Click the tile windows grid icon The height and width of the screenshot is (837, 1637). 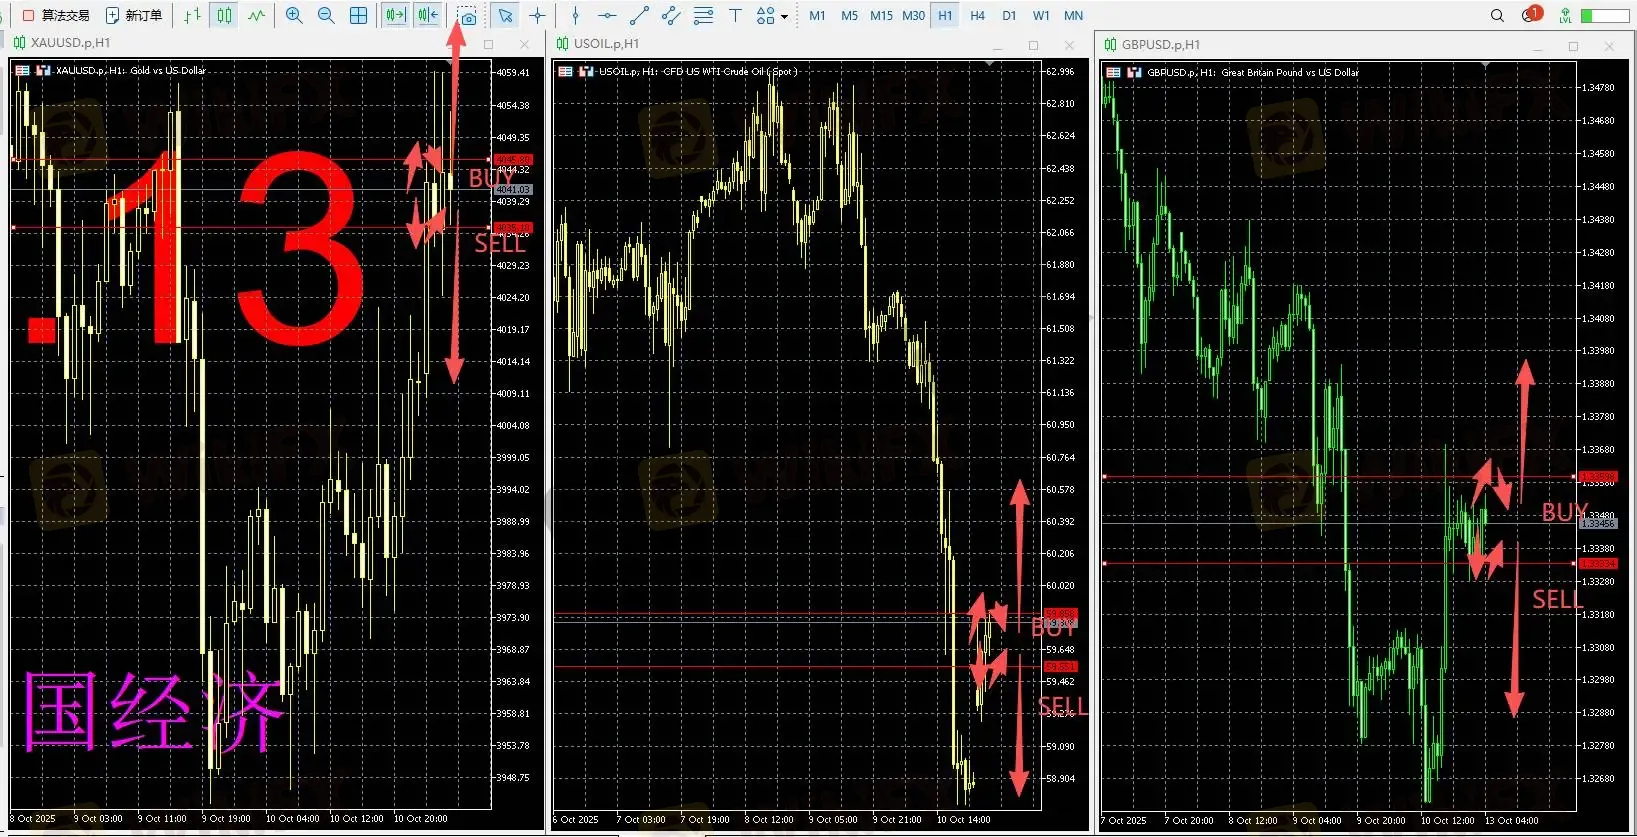coord(358,15)
